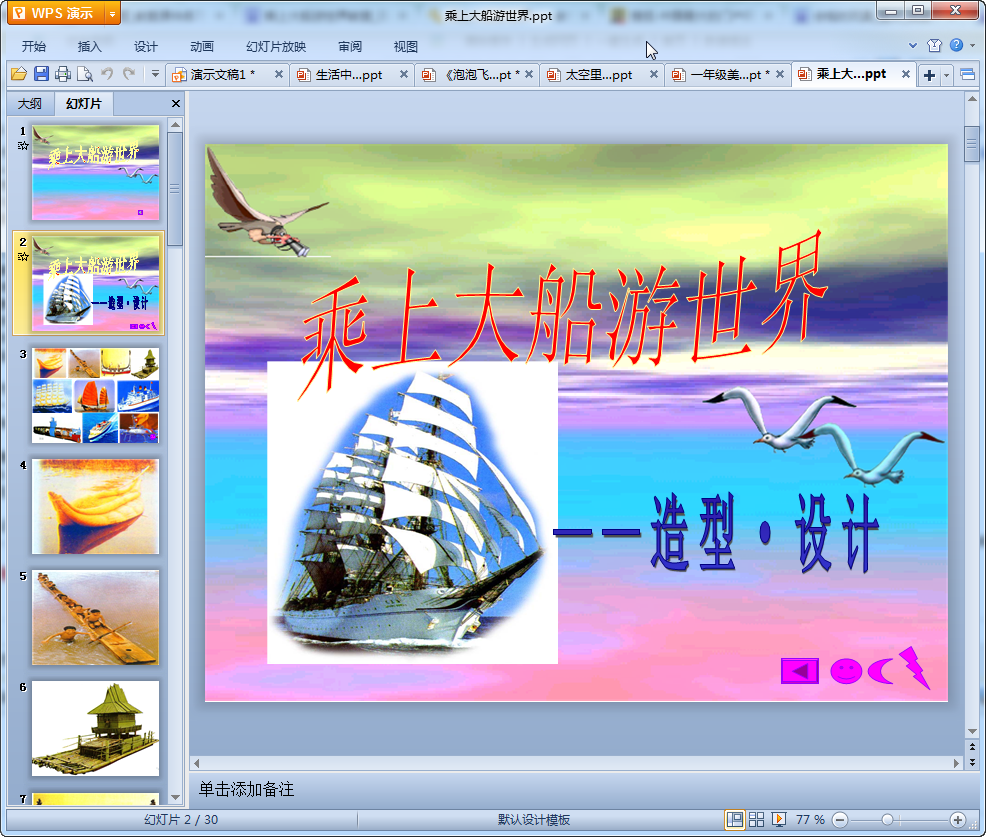This screenshot has width=986, height=837.
Task: Close the 太空里...ppt document tab
Action: (x=654, y=74)
